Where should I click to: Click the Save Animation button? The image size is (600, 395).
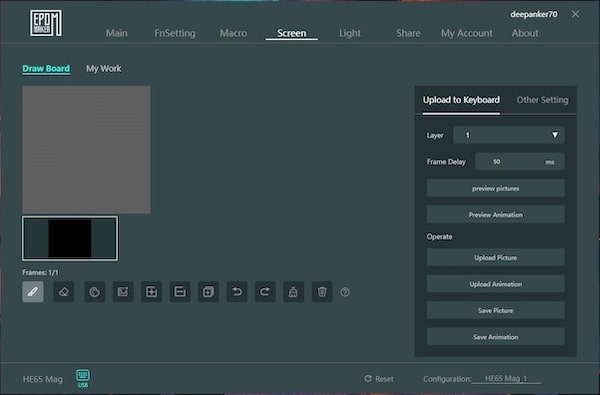coord(496,337)
